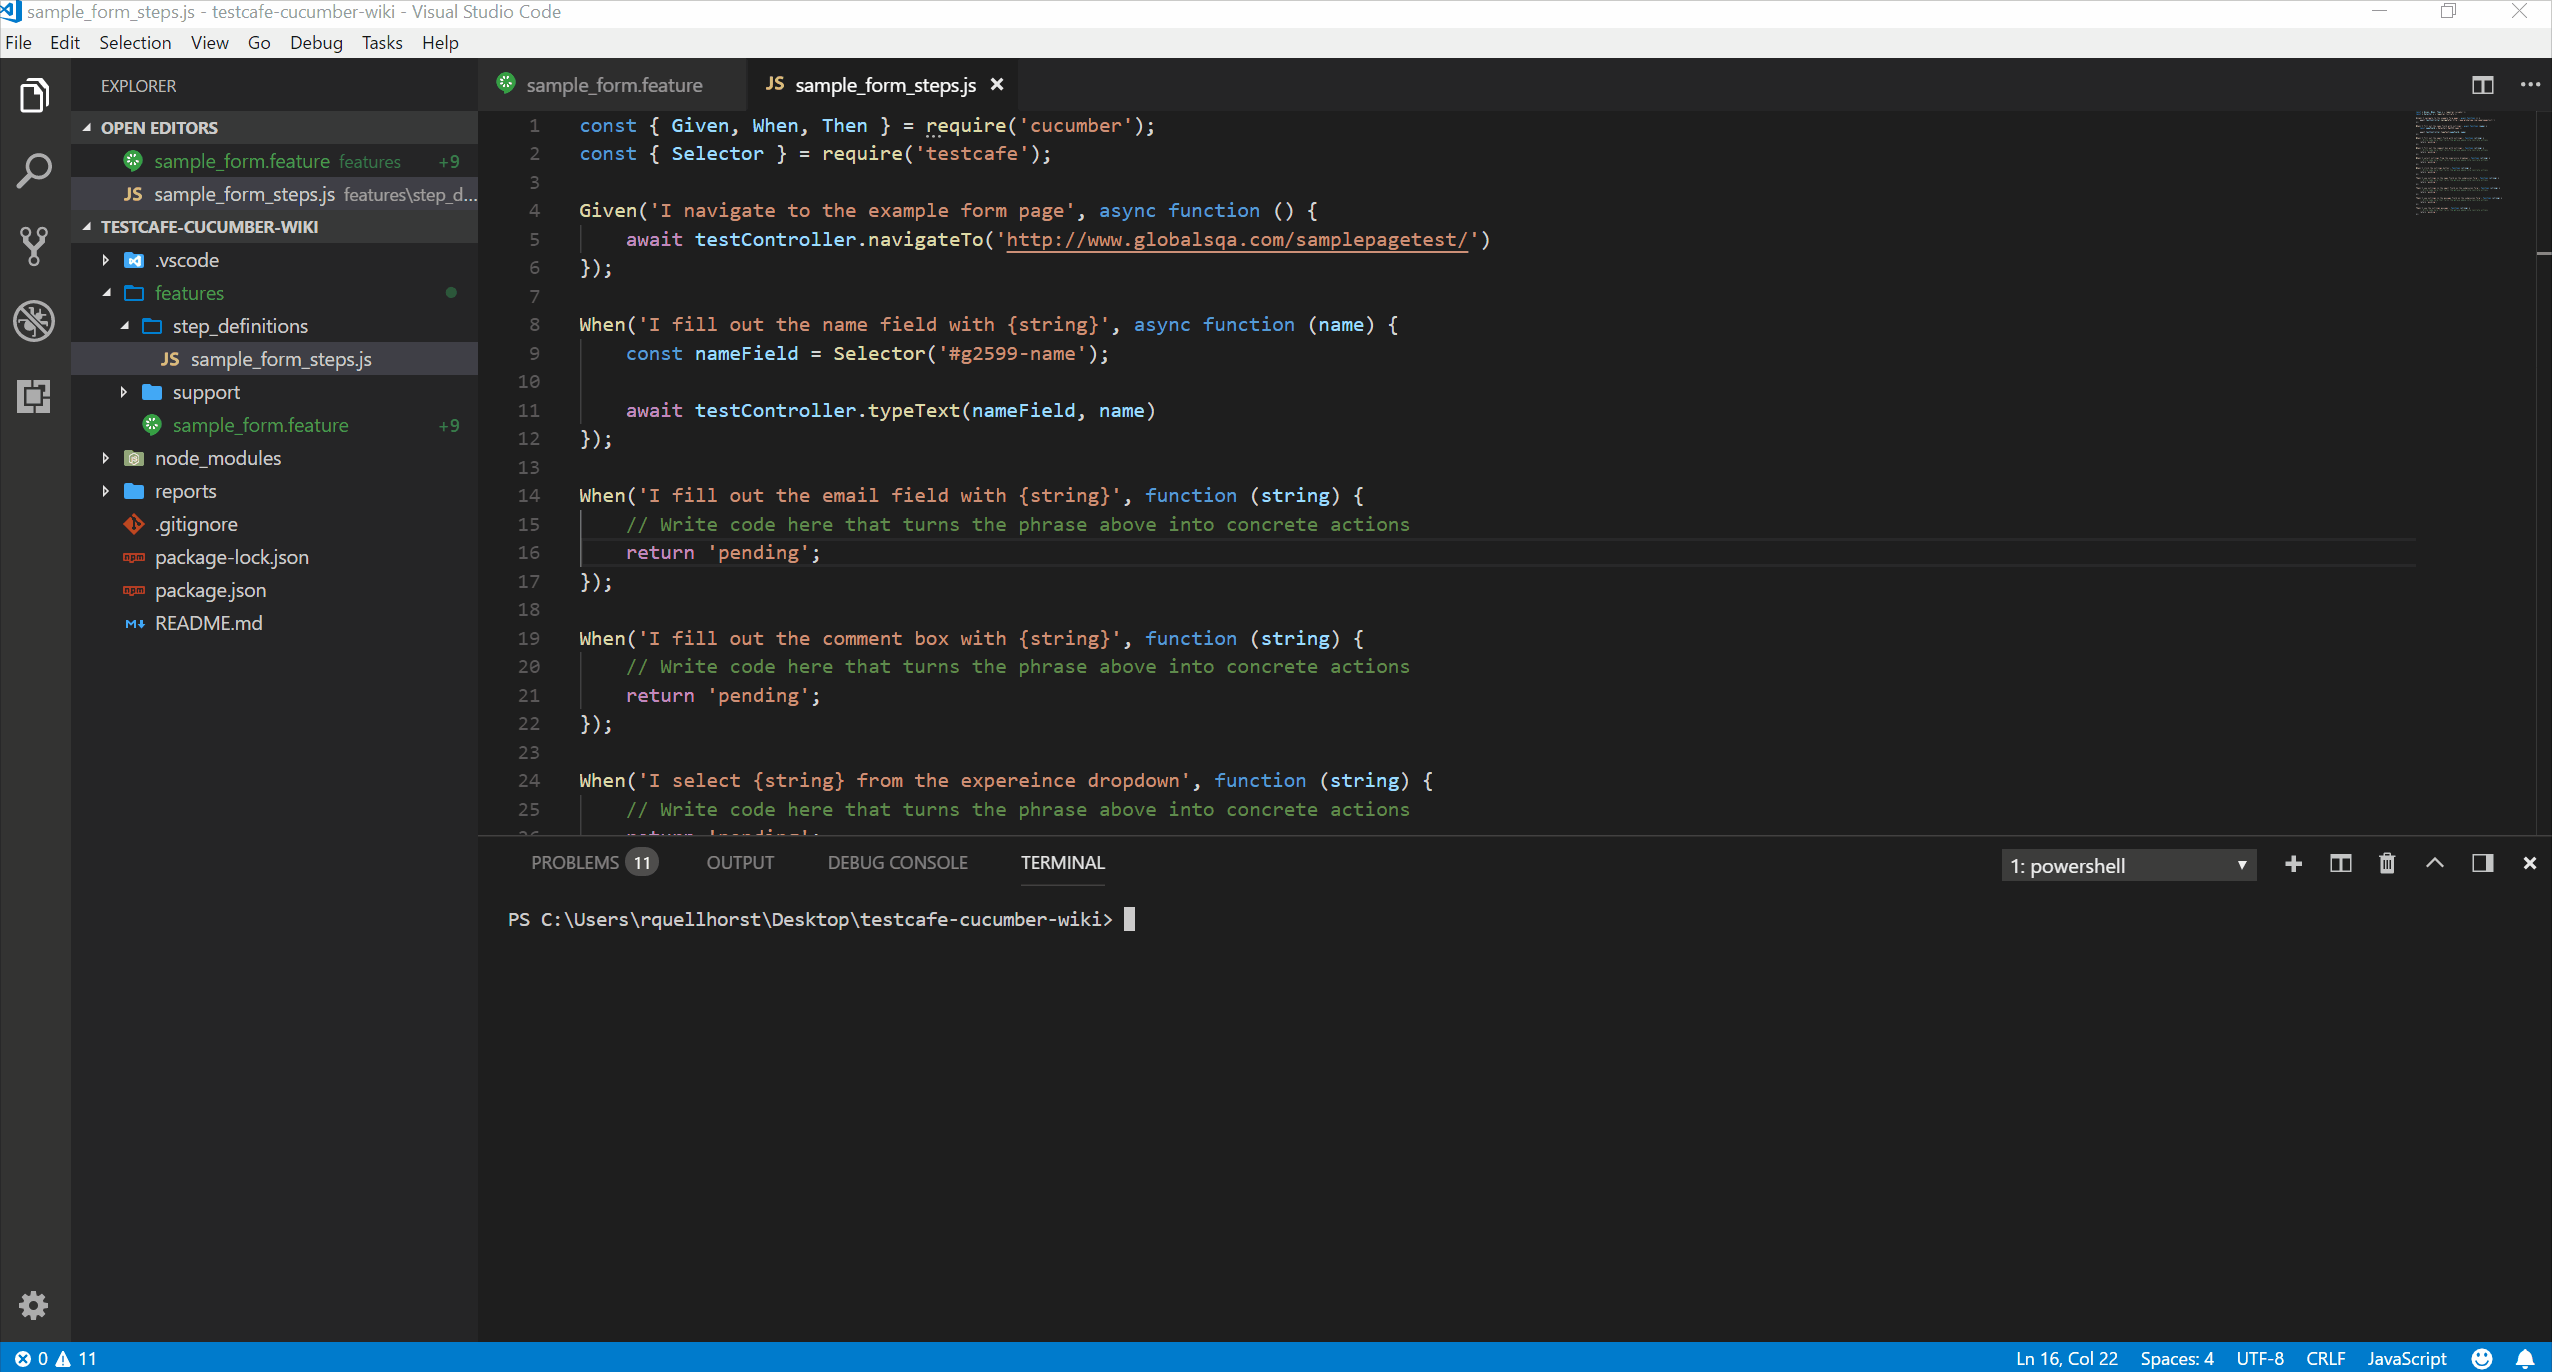Click the Run and Debug icon
Screen dimensions: 2552x1372
point(34,321)
